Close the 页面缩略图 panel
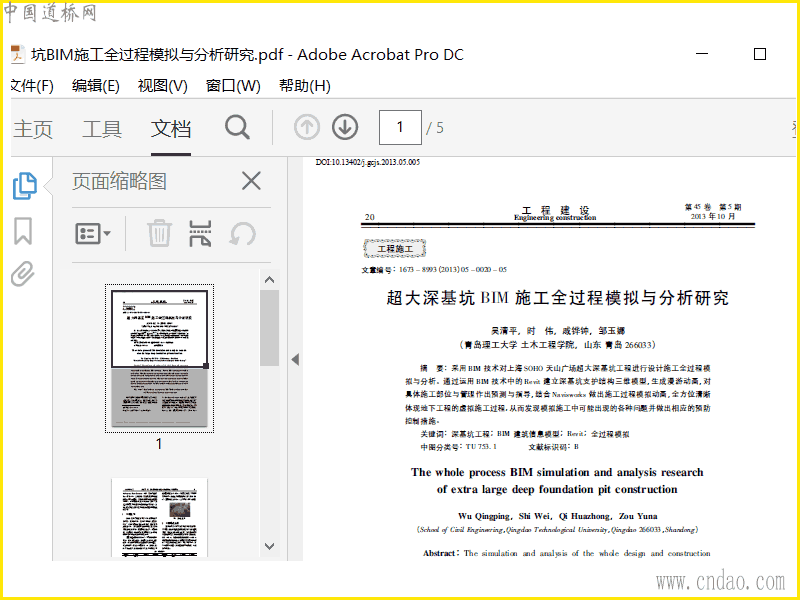This screenshot has height=600, width=800. [x=251, y=181]
